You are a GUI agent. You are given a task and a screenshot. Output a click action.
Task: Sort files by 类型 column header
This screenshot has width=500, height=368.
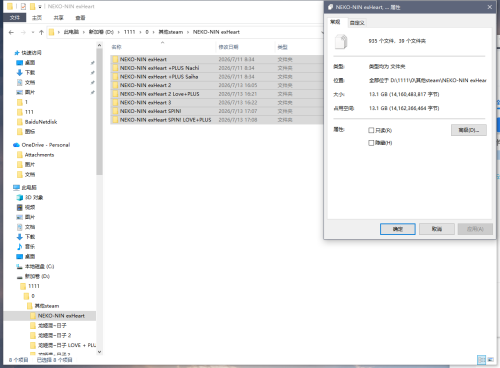tap(282, 47)
